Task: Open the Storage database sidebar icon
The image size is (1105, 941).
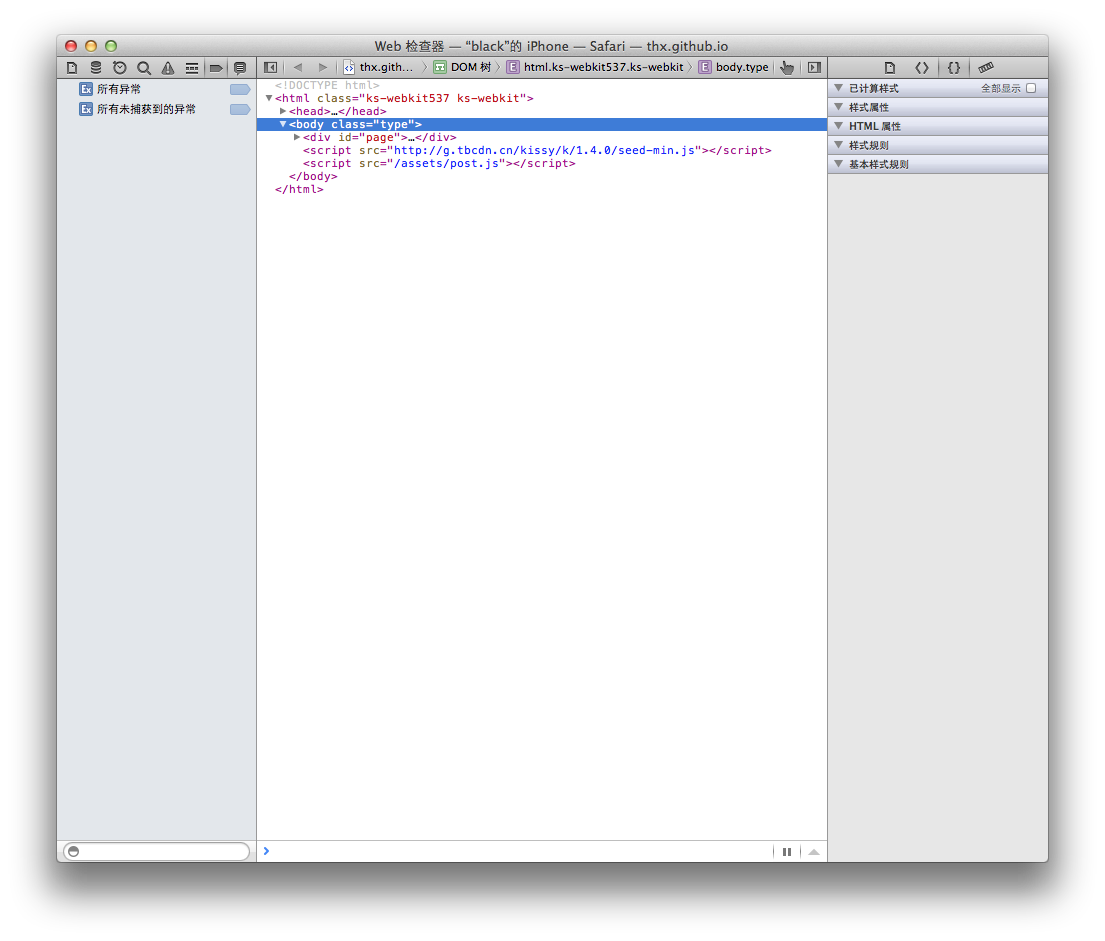Action: click(x=96, y=68)
